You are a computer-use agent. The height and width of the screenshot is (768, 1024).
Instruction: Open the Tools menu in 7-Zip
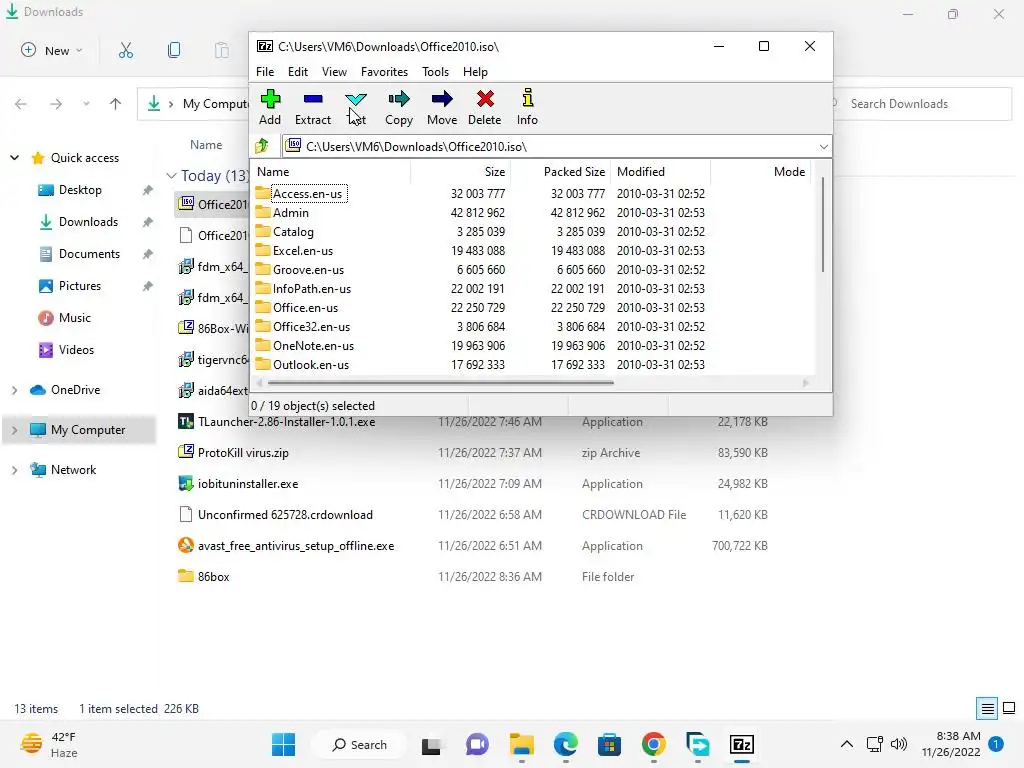[435, 72]
